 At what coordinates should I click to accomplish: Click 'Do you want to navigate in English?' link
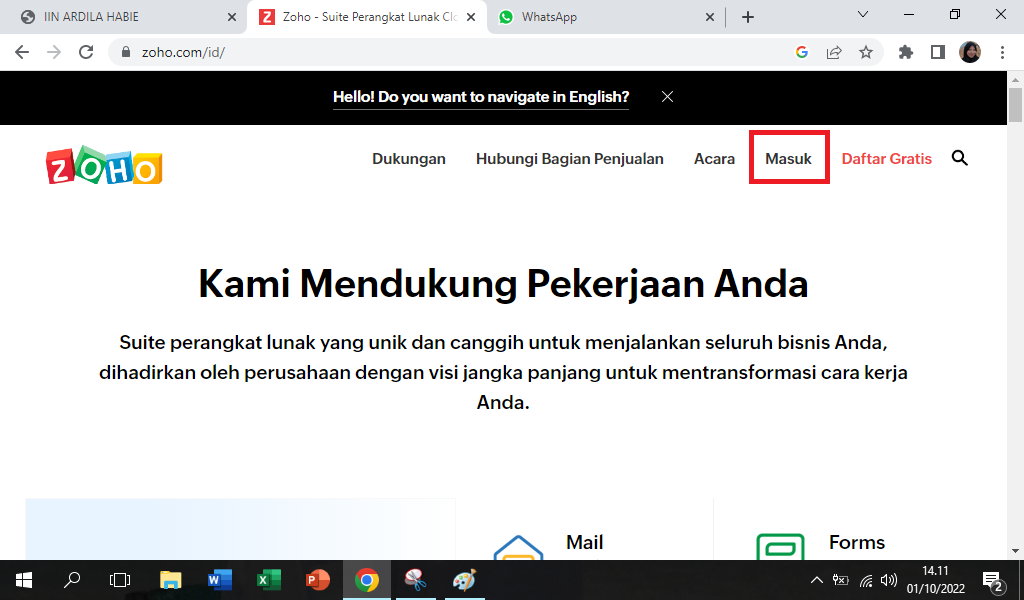481,97
